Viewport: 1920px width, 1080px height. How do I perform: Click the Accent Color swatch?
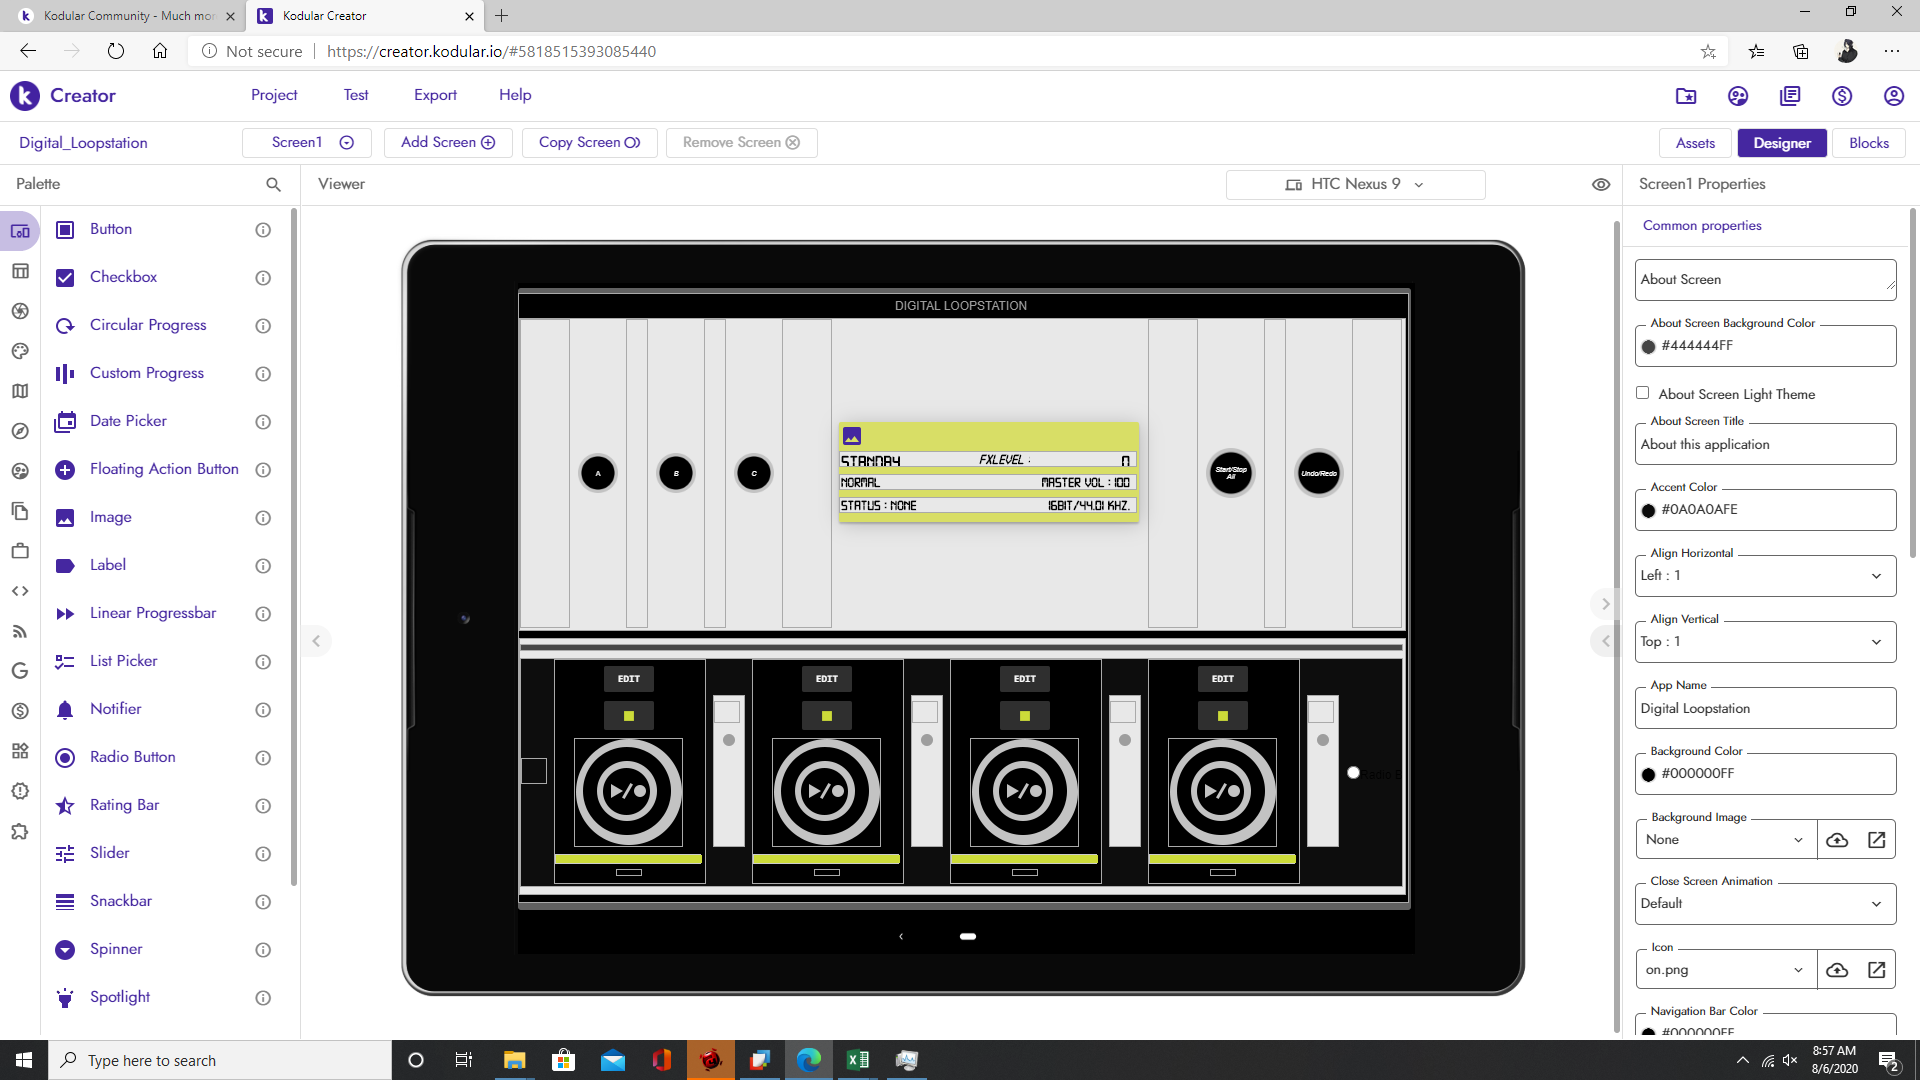(1649, 510)
